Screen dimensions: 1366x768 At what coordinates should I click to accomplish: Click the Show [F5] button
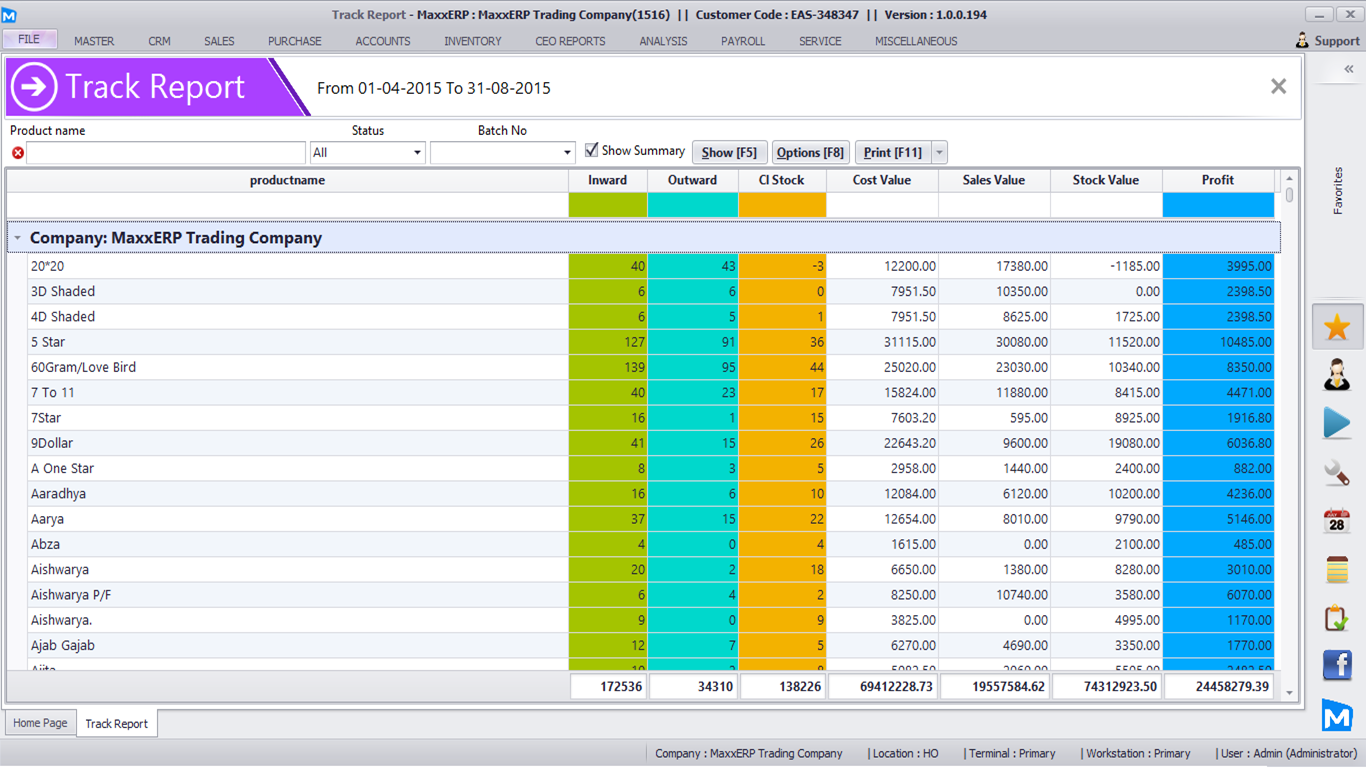coord(729,153)
